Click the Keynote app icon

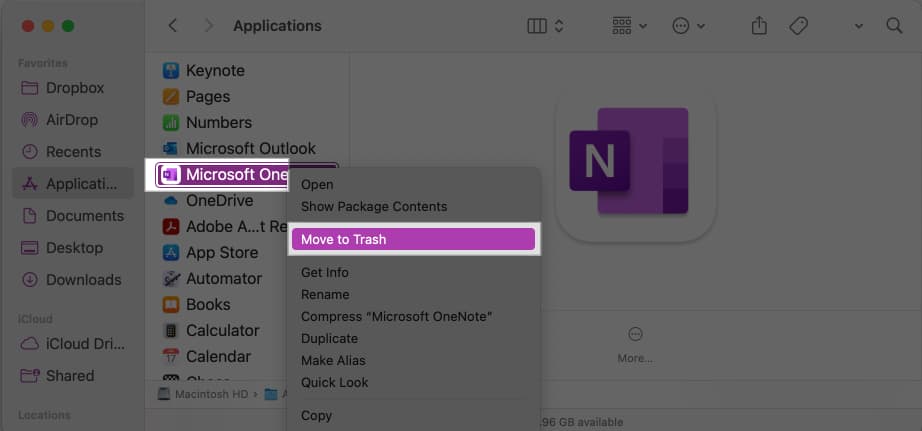pyautogui.click(x=171, y=71)
